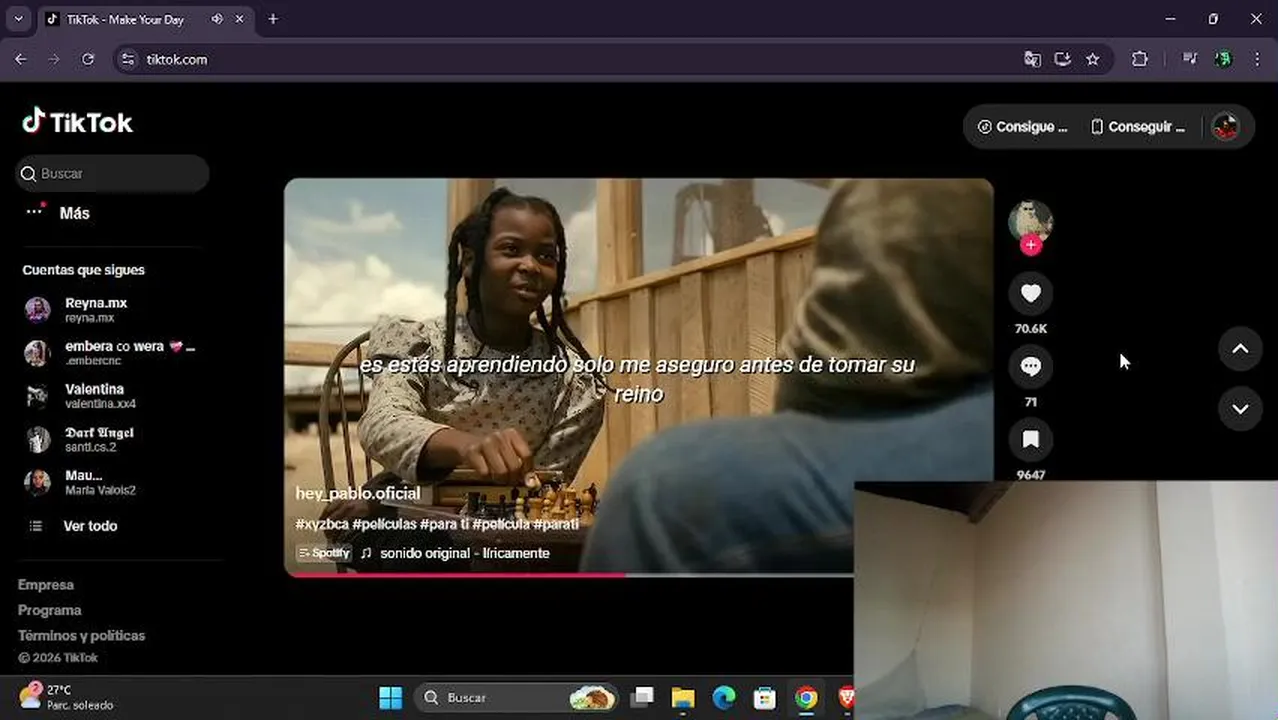Click the Consigue... coins button

pyautogui.click(x=1022, y=127)
